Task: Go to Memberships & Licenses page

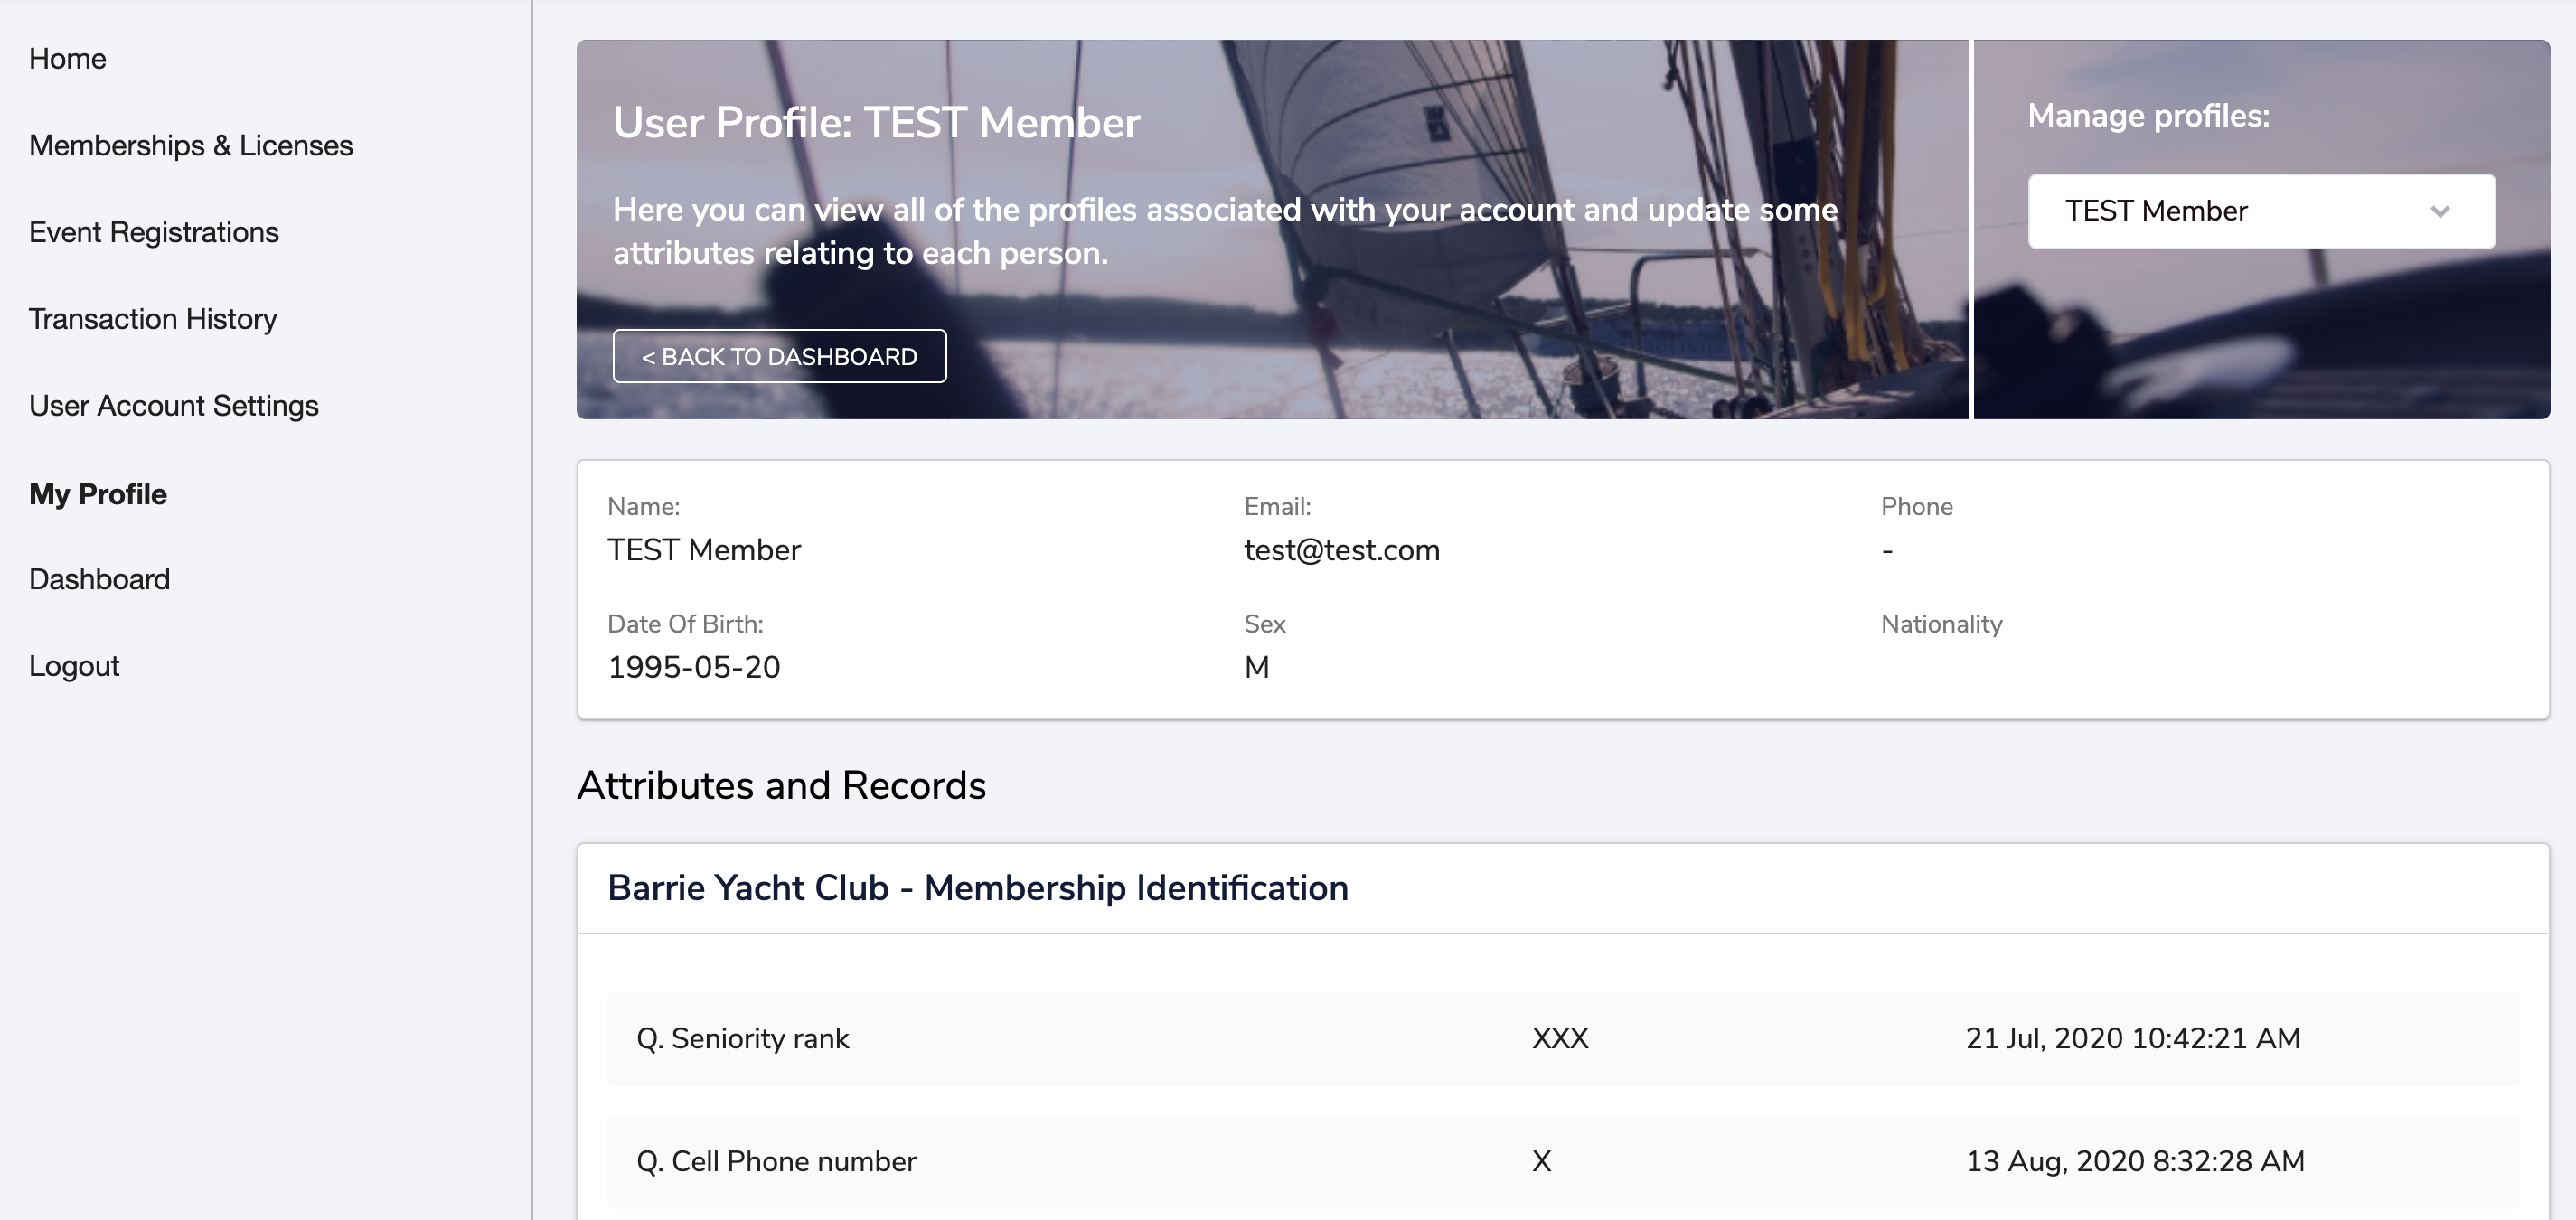Action: 190,146
